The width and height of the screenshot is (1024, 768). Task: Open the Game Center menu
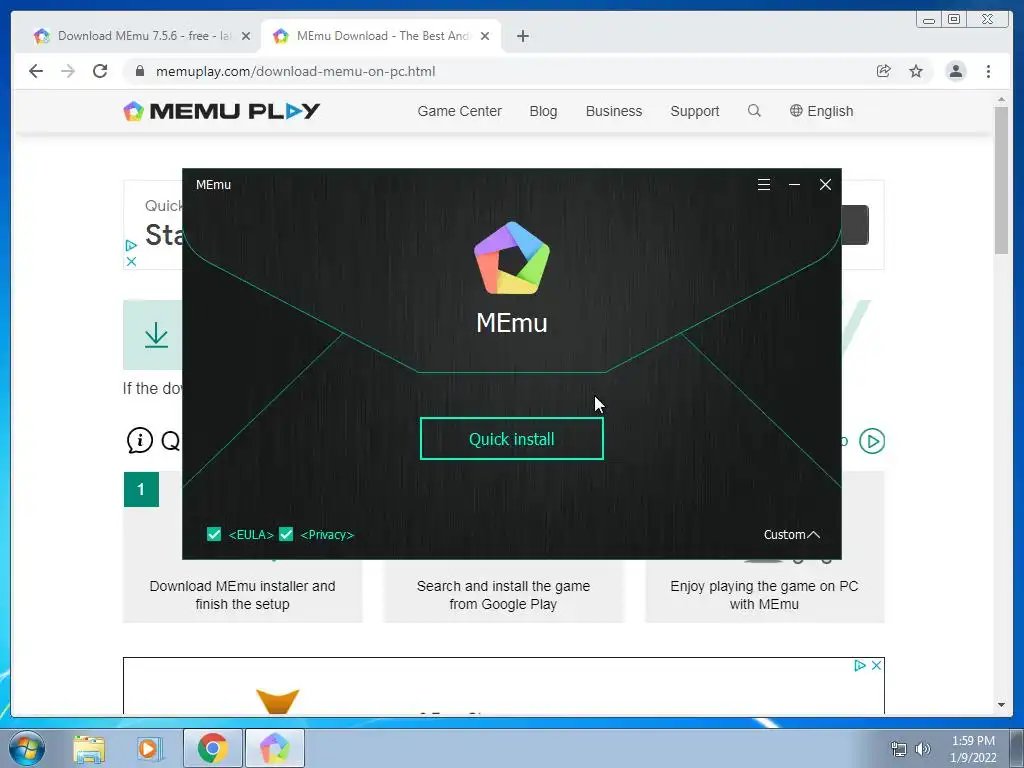(459, 111)
